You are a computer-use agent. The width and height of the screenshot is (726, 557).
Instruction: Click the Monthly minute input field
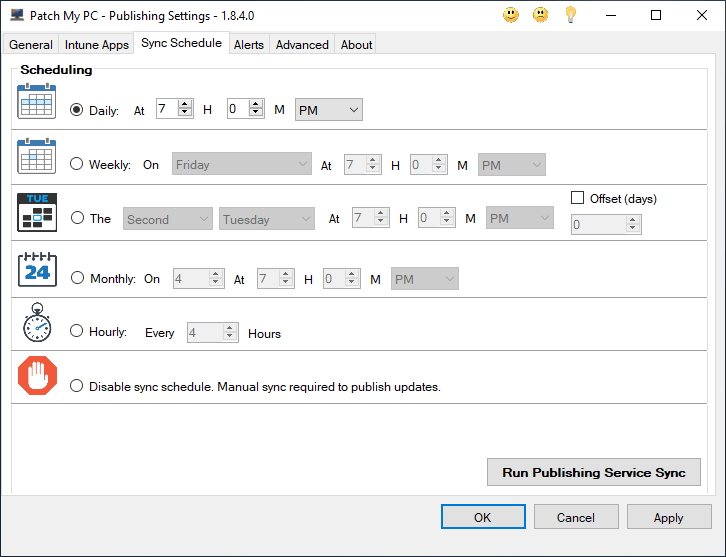tap(334, 279)
